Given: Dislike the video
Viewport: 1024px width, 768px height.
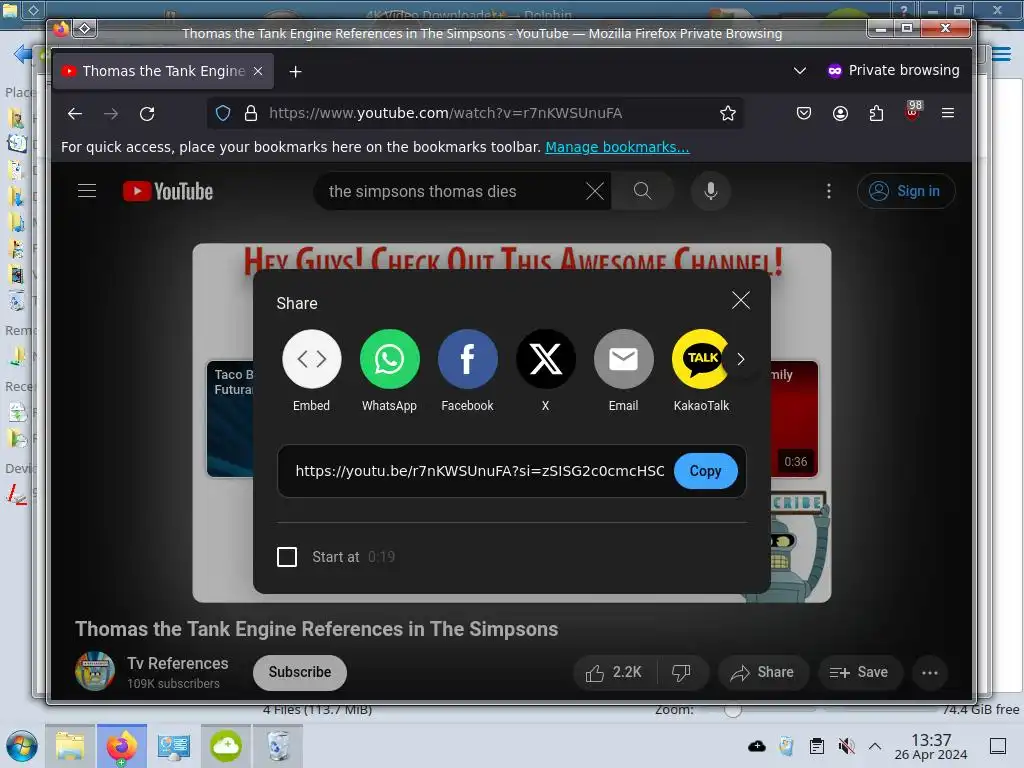Looking at the screenshot, I should pos(682,673).
